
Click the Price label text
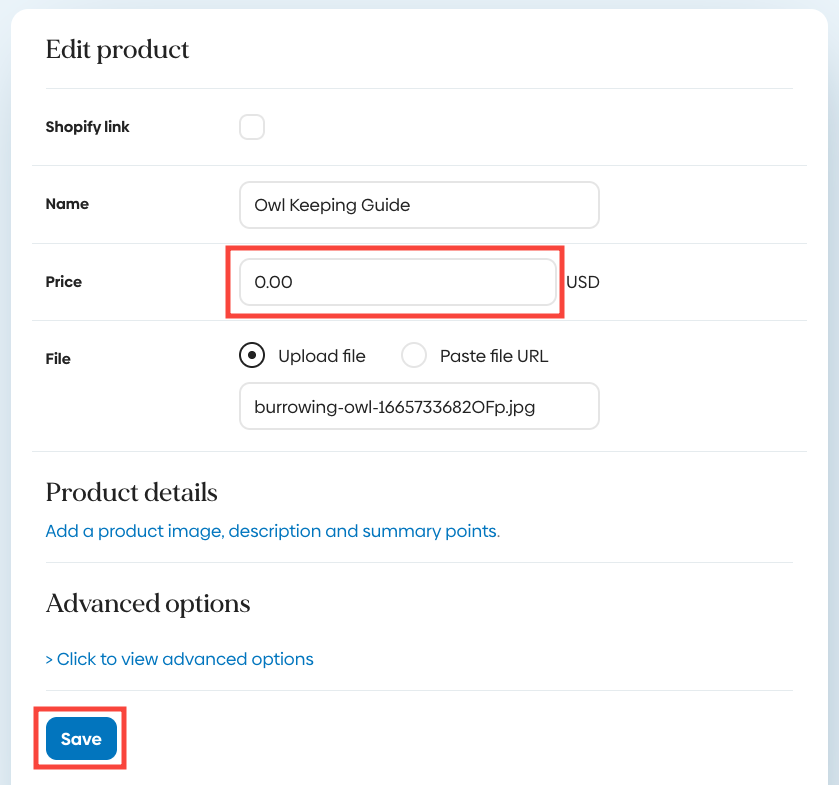pyautogui.click(x=64, y=282)
